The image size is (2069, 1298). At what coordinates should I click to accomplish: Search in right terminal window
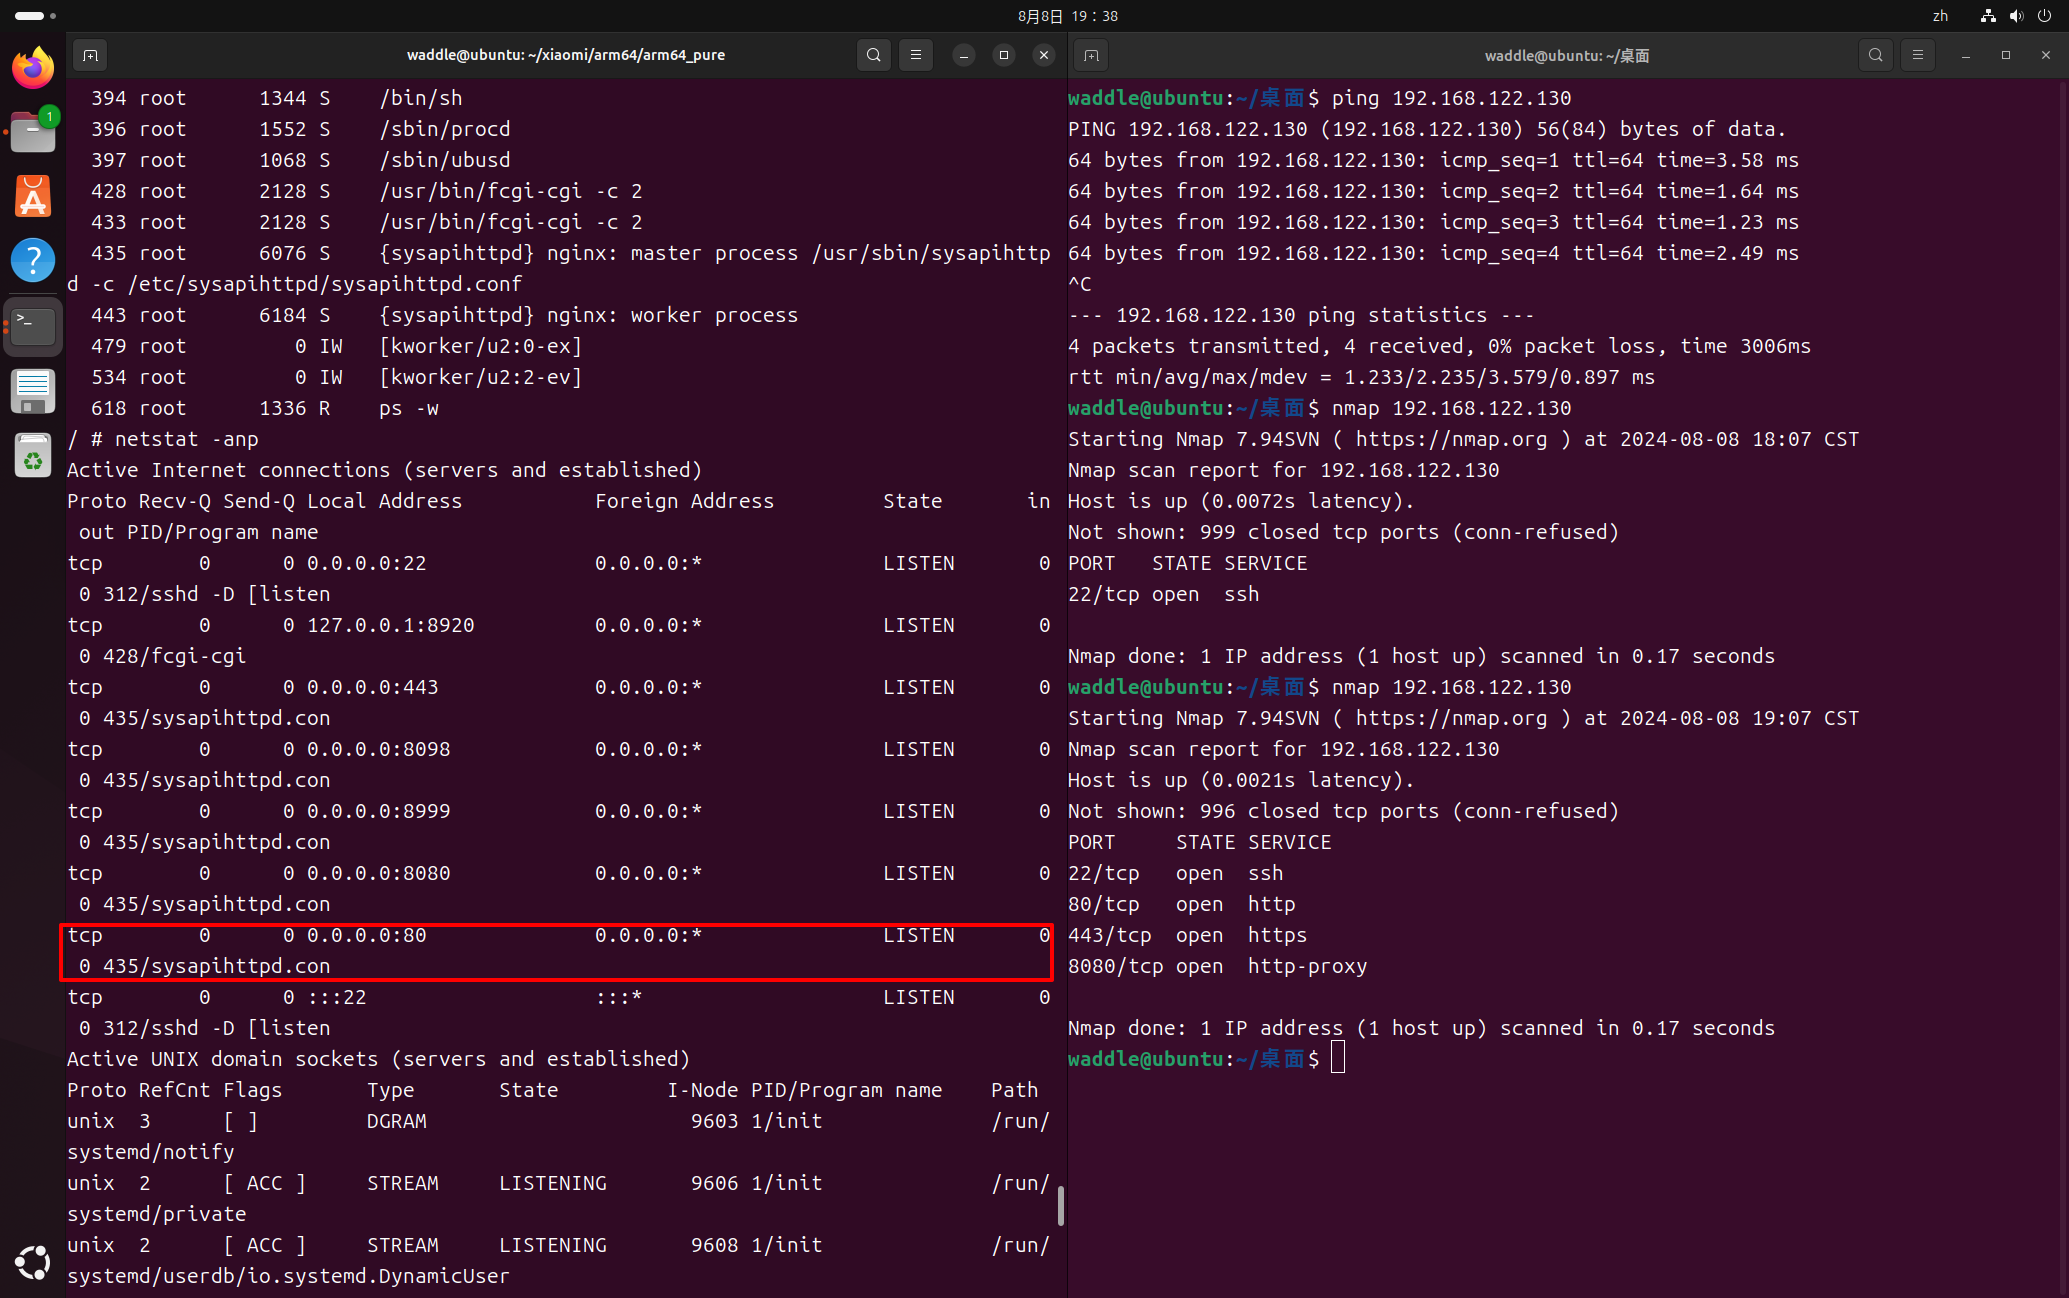[x=1876, y=55]
